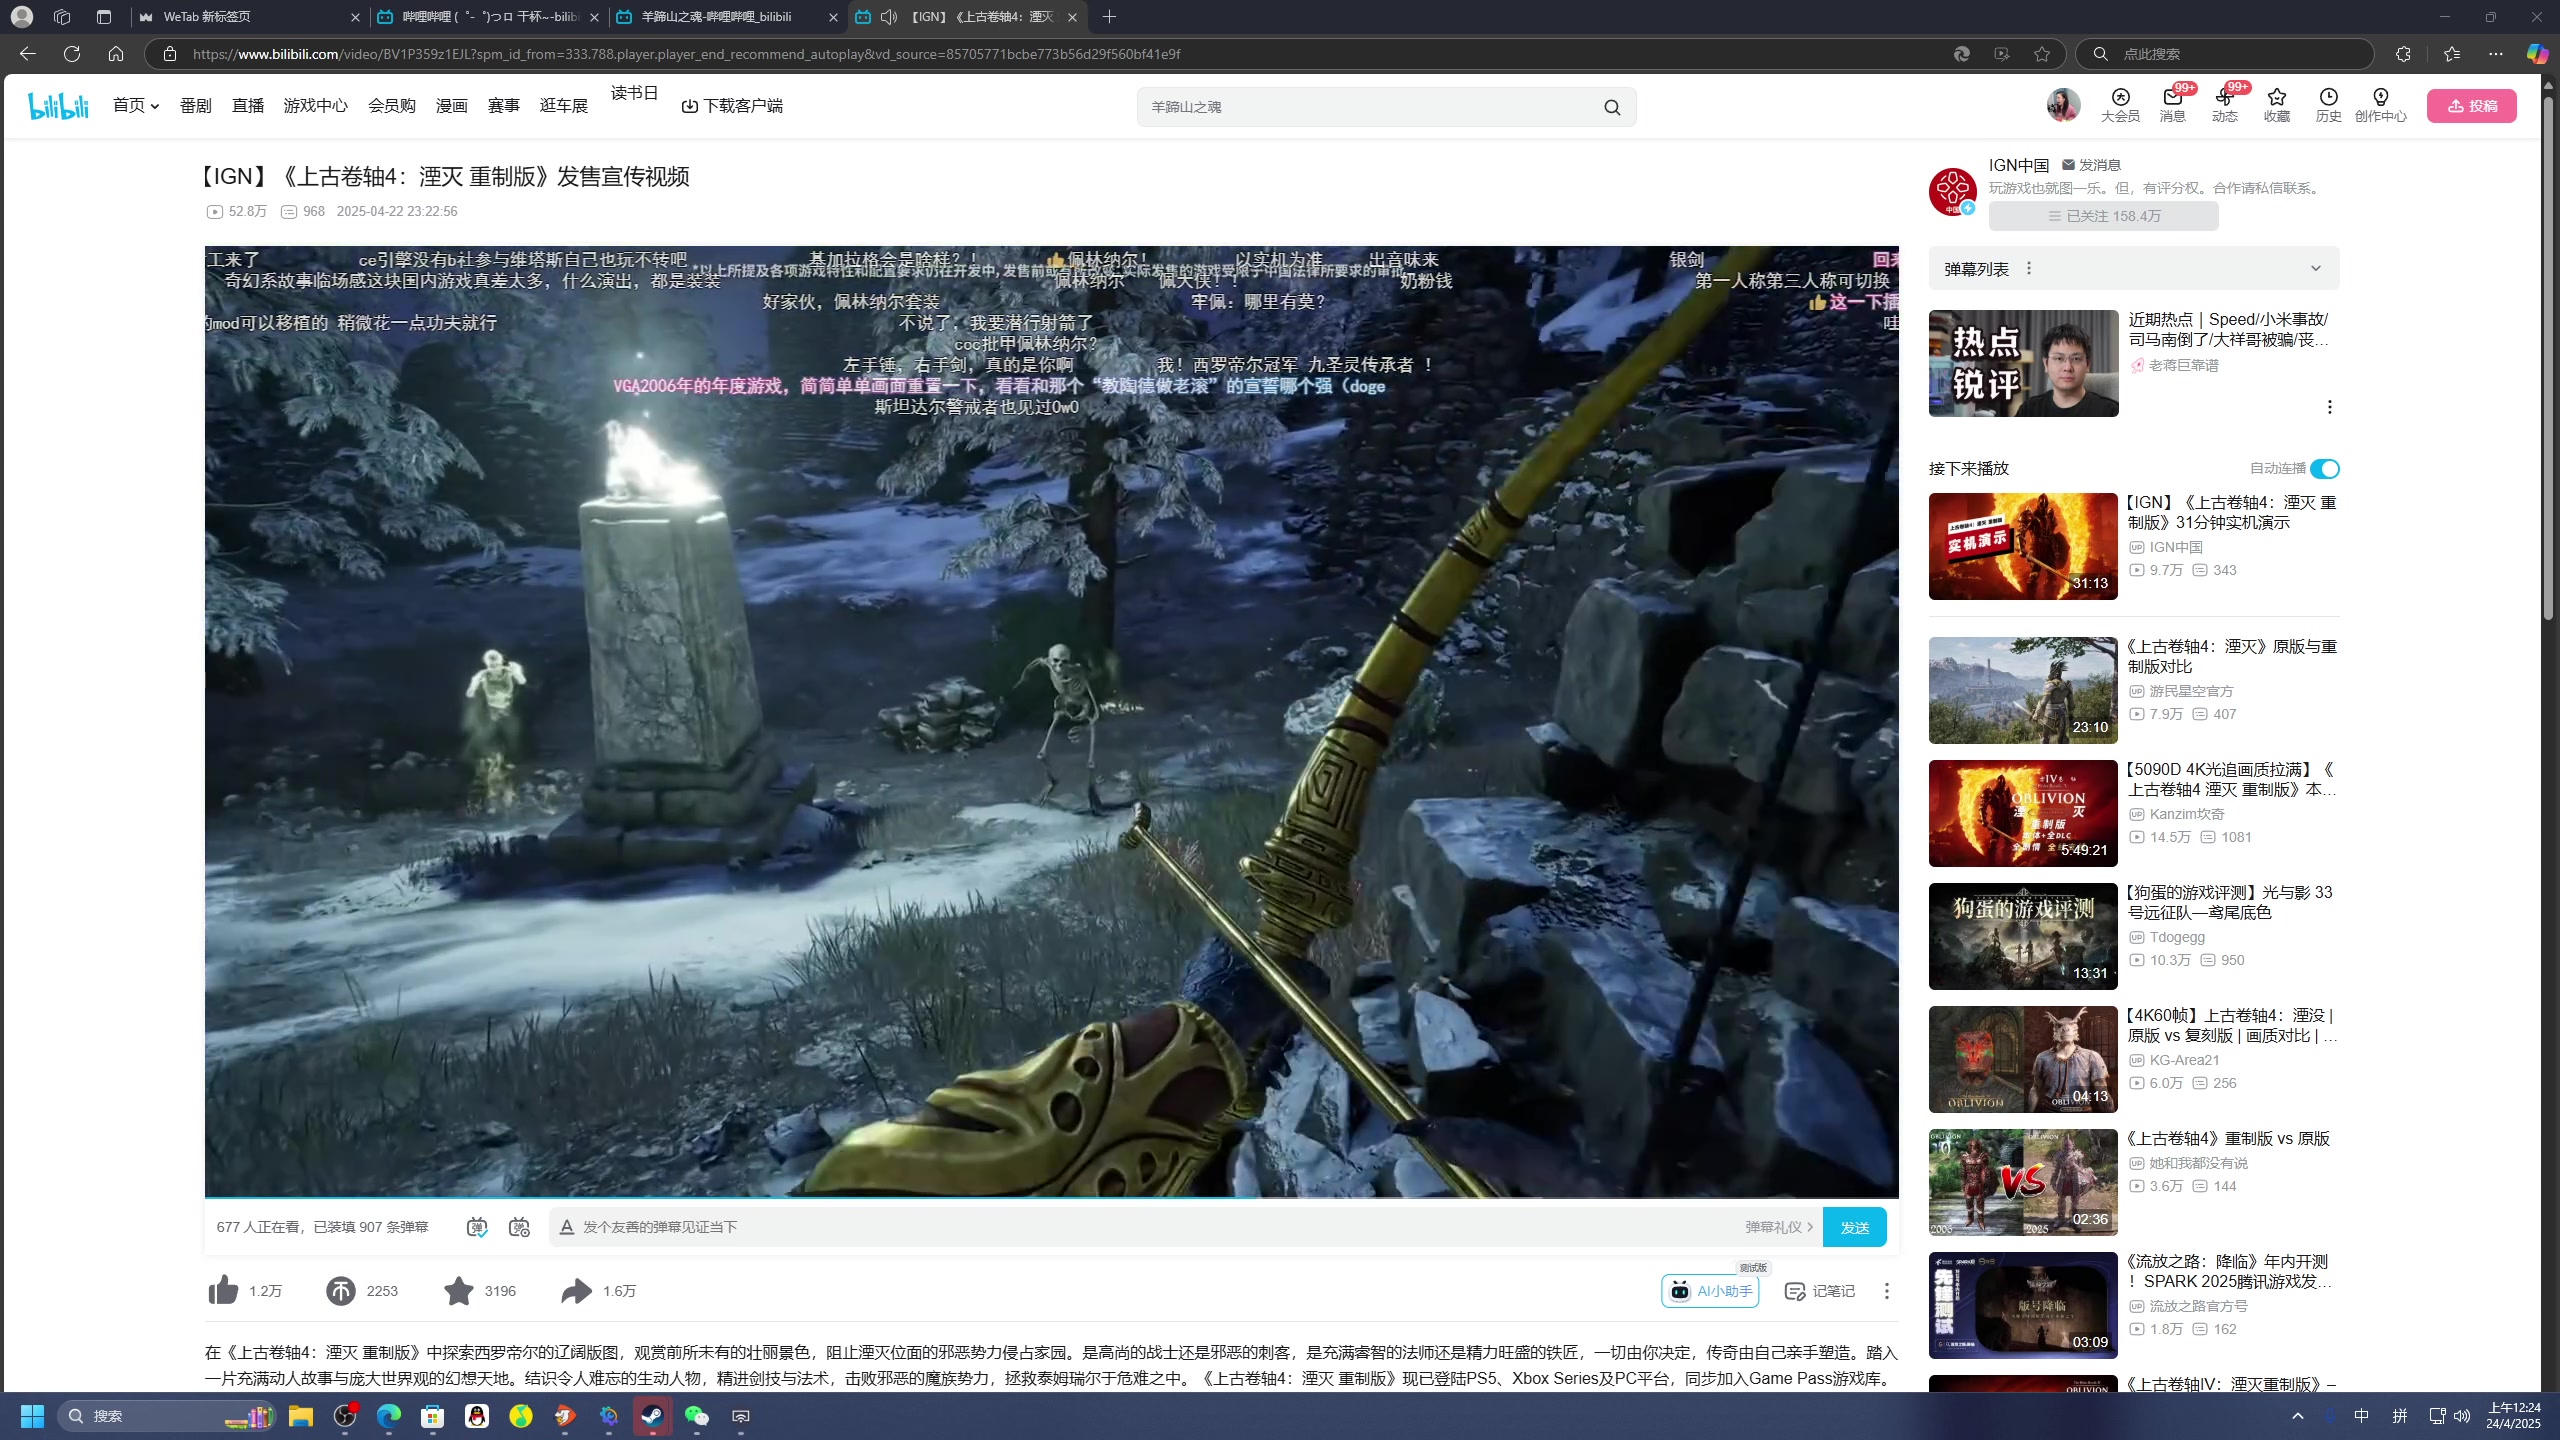Click 下载客户端 link
Viewport: 2560px width, 1440px height.
(732, 105)
